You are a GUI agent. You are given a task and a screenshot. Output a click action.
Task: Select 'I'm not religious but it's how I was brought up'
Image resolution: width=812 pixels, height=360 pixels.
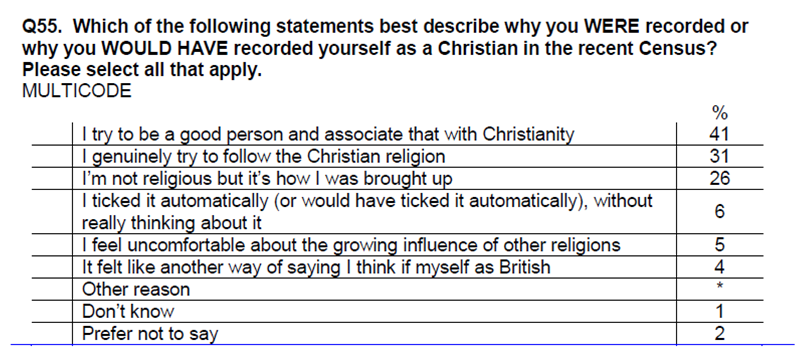pyautogui.click(x=267, y=179)
